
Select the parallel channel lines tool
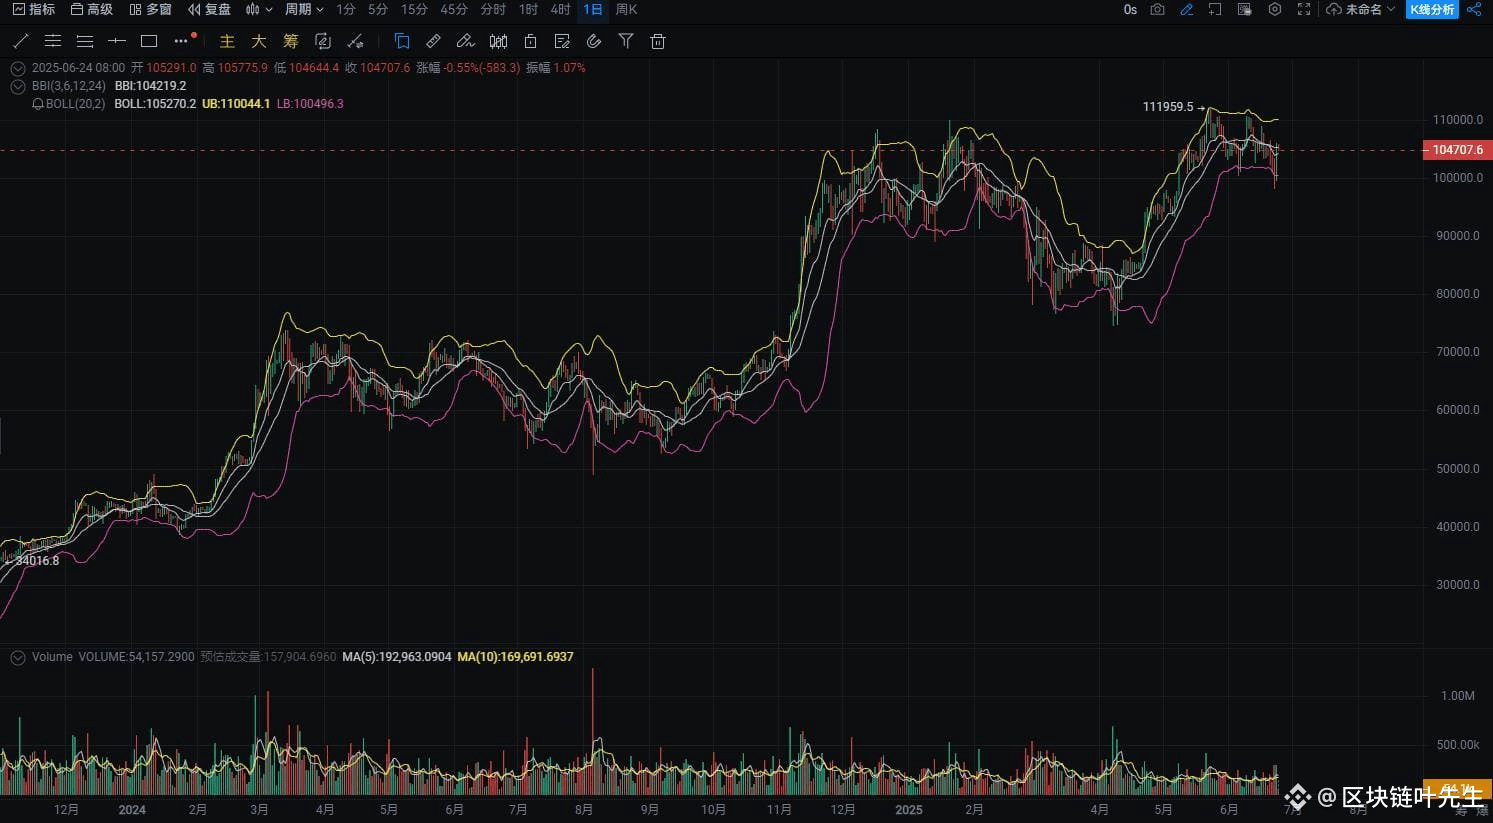point(53,41)
